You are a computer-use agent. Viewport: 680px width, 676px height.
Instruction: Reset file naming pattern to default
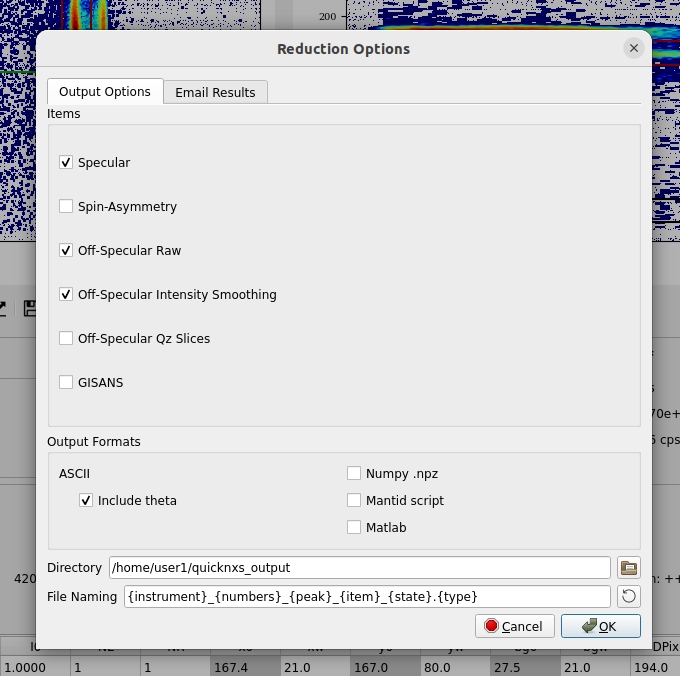coord(629,597)
